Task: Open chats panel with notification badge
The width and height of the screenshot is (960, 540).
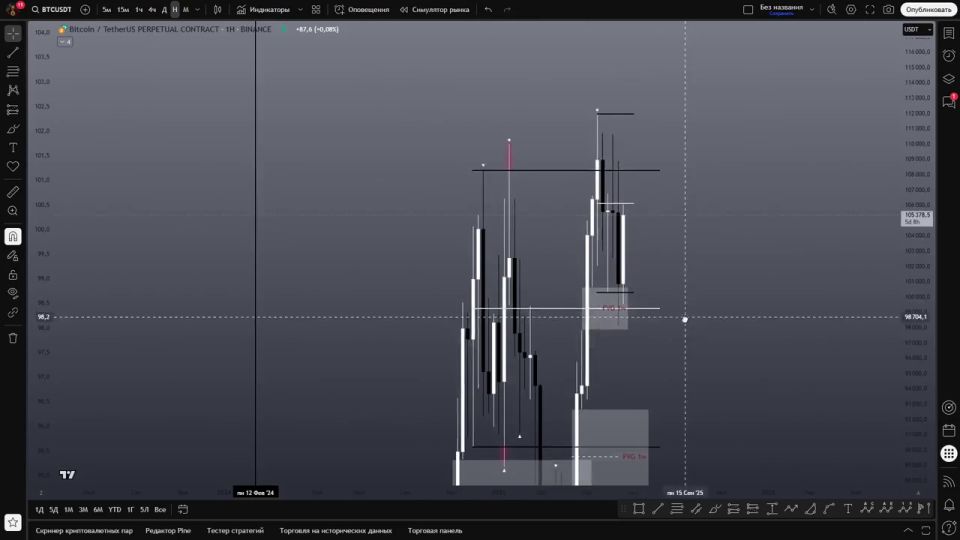Action: [x=948, y=102]
